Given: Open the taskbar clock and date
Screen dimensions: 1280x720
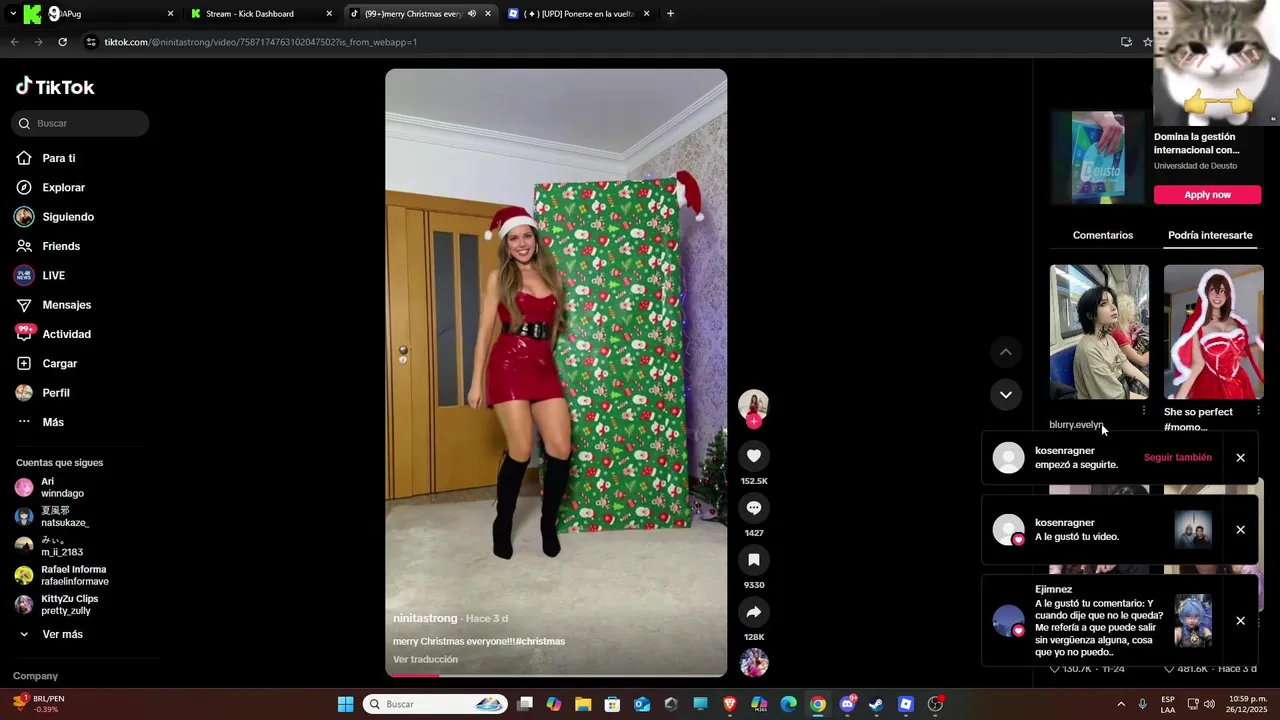Looking at the screenshot, I should (1248, 704).
